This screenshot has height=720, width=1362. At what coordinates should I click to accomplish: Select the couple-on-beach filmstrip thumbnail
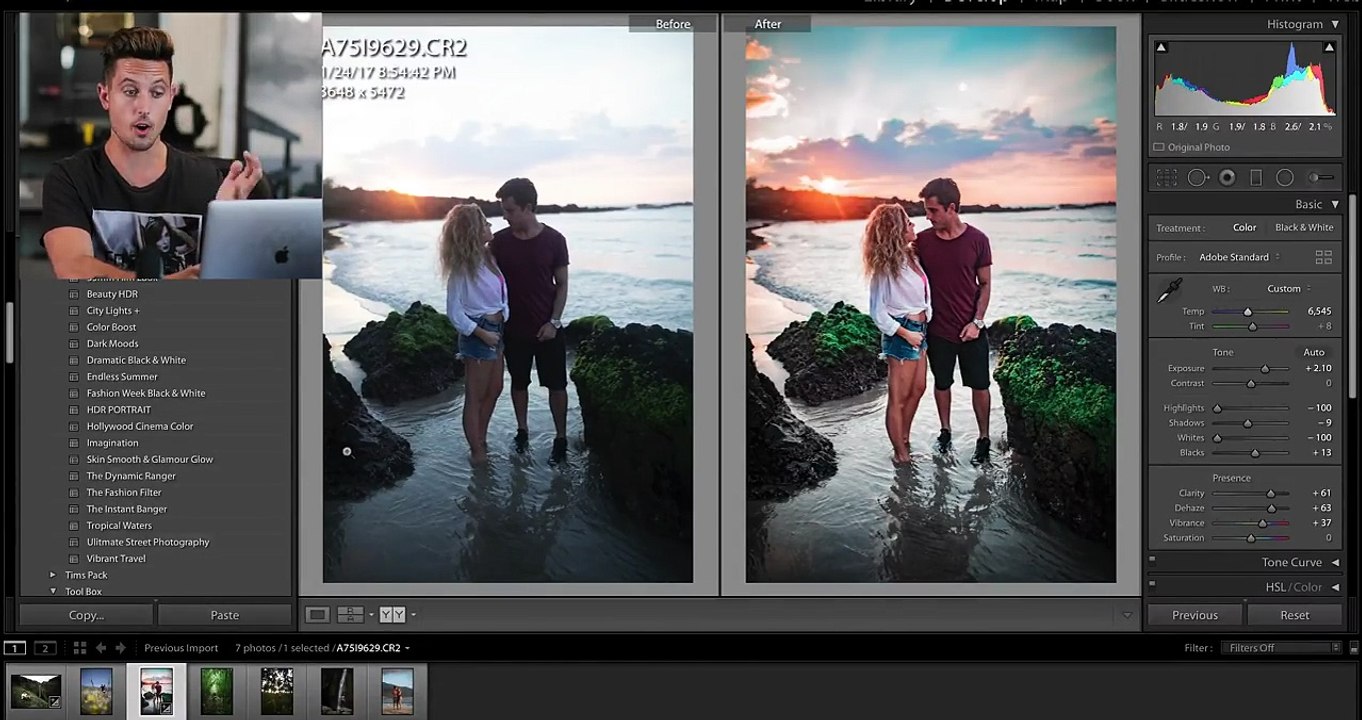pos(396,691)
